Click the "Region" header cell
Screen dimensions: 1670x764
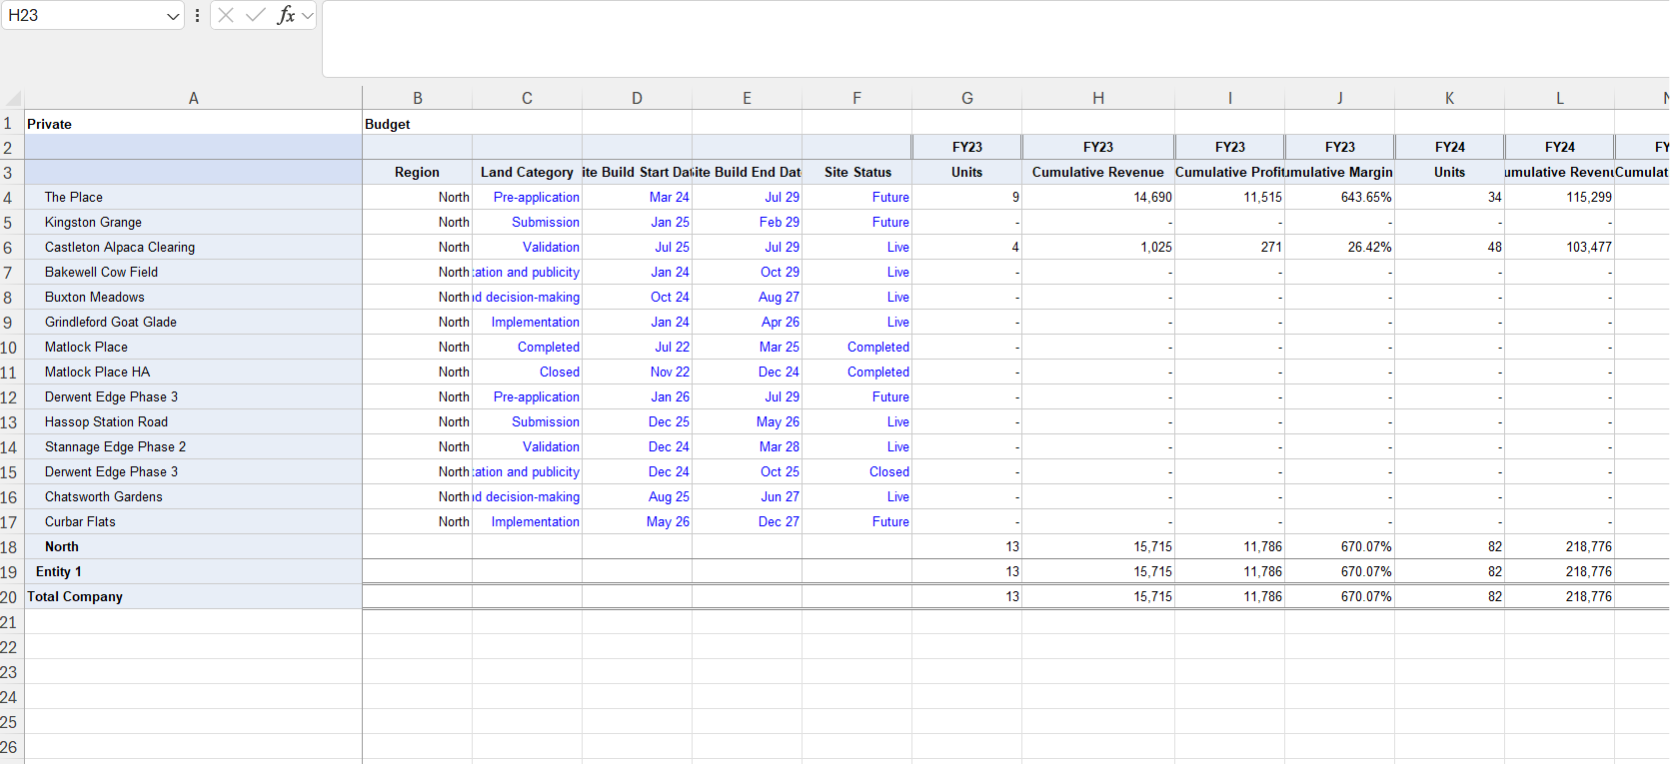[x=417, y=172]
